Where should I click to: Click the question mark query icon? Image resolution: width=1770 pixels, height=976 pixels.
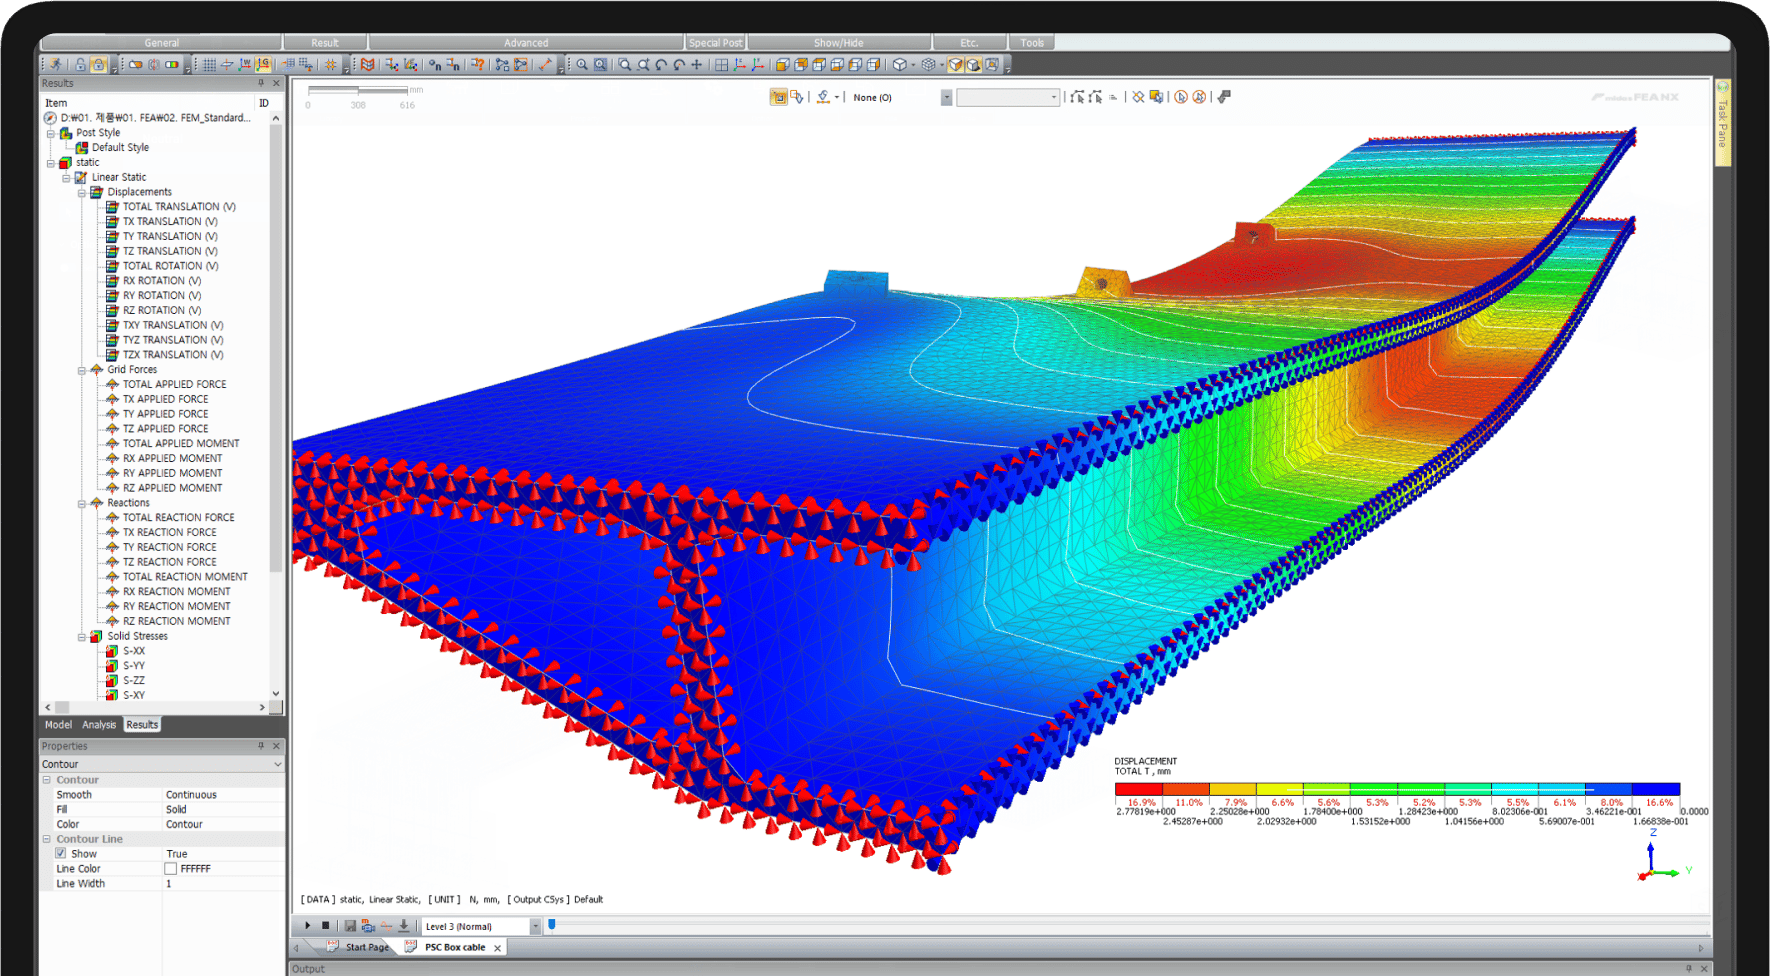(478, 65)
